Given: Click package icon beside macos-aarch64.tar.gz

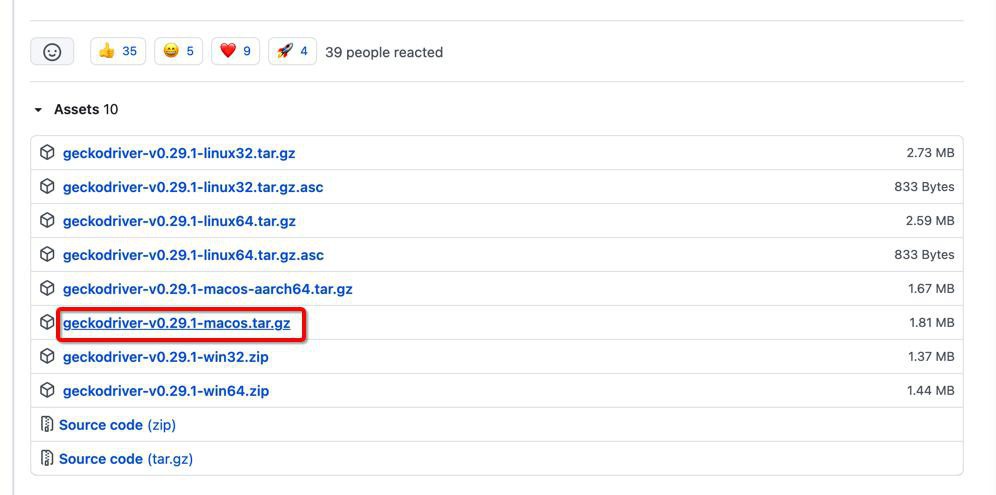Looking at the screenshot, I should click(47, 288).
